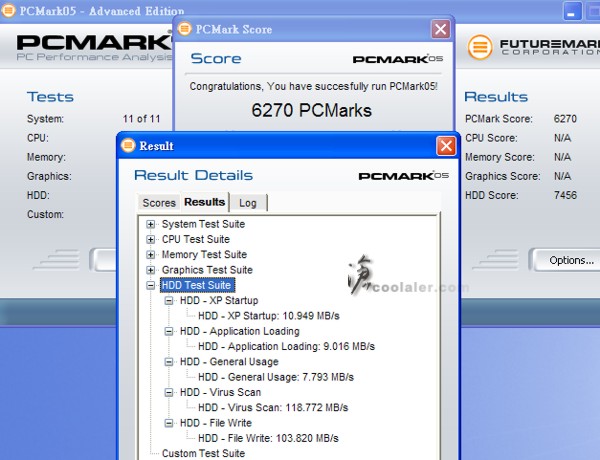Select the HDD - File Write parent row
This screenshot has width=600, height=460.
point(216,423)
